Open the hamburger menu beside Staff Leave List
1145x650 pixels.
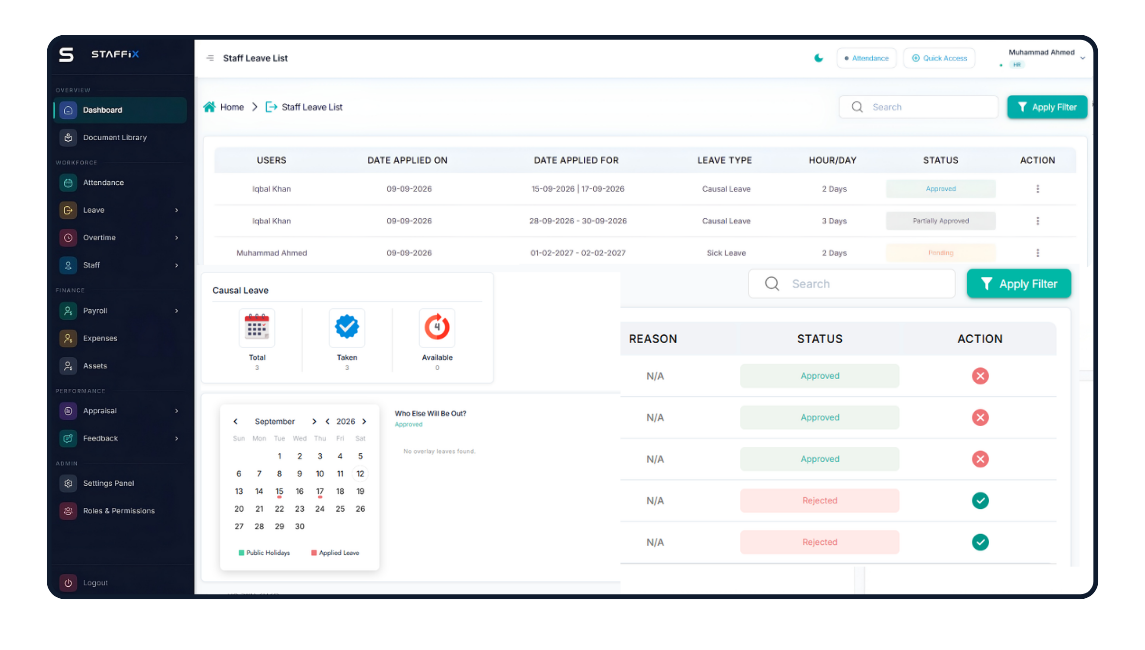click(x=210, y=58)
